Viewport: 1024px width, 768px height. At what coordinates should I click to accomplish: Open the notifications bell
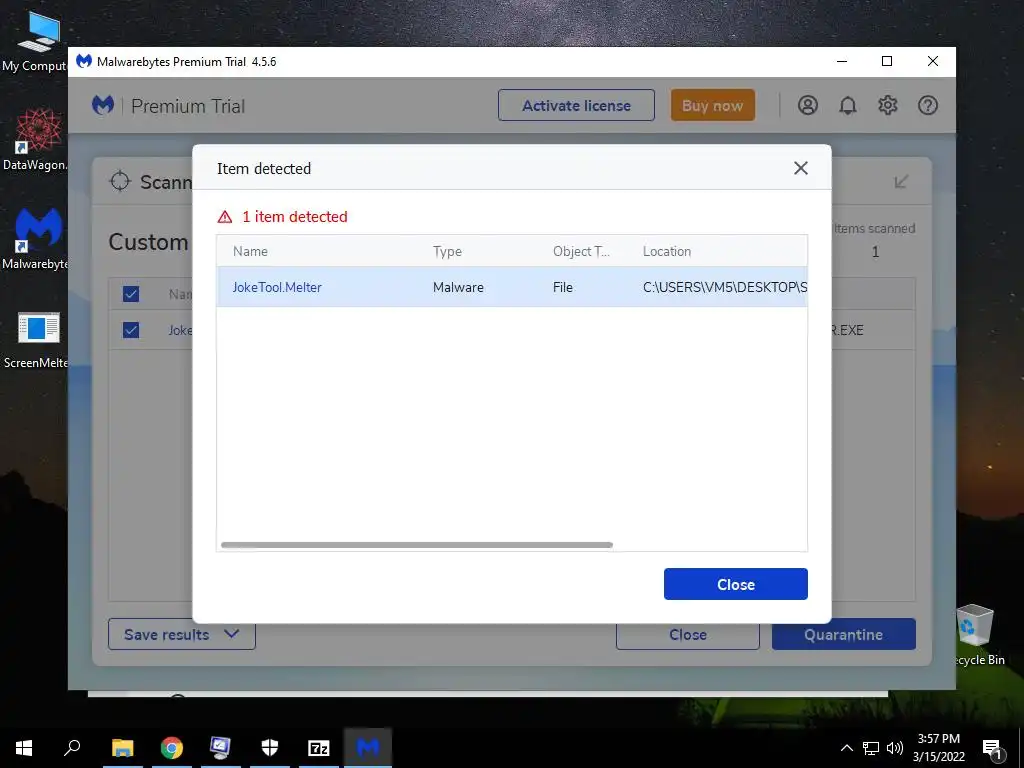coord(848,105)
